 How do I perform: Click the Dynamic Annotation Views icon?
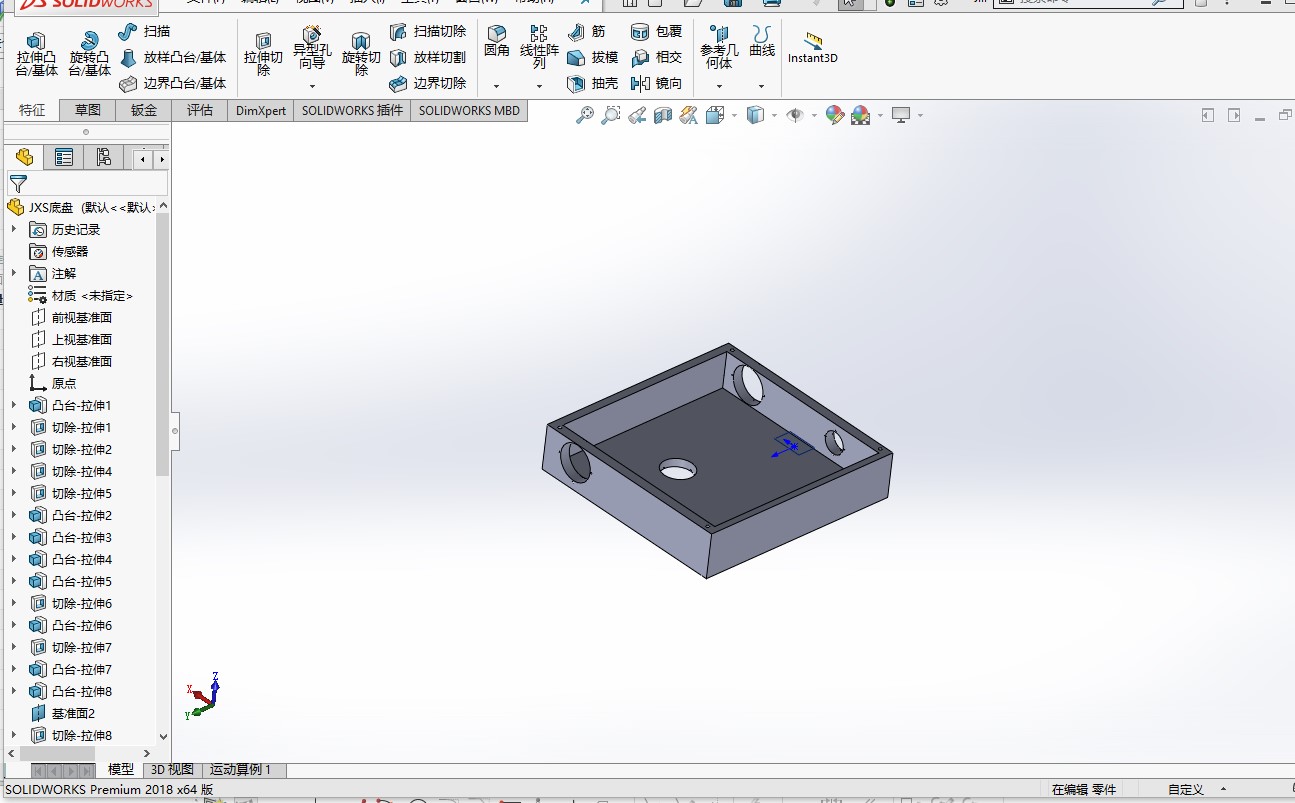click(688, 116)
